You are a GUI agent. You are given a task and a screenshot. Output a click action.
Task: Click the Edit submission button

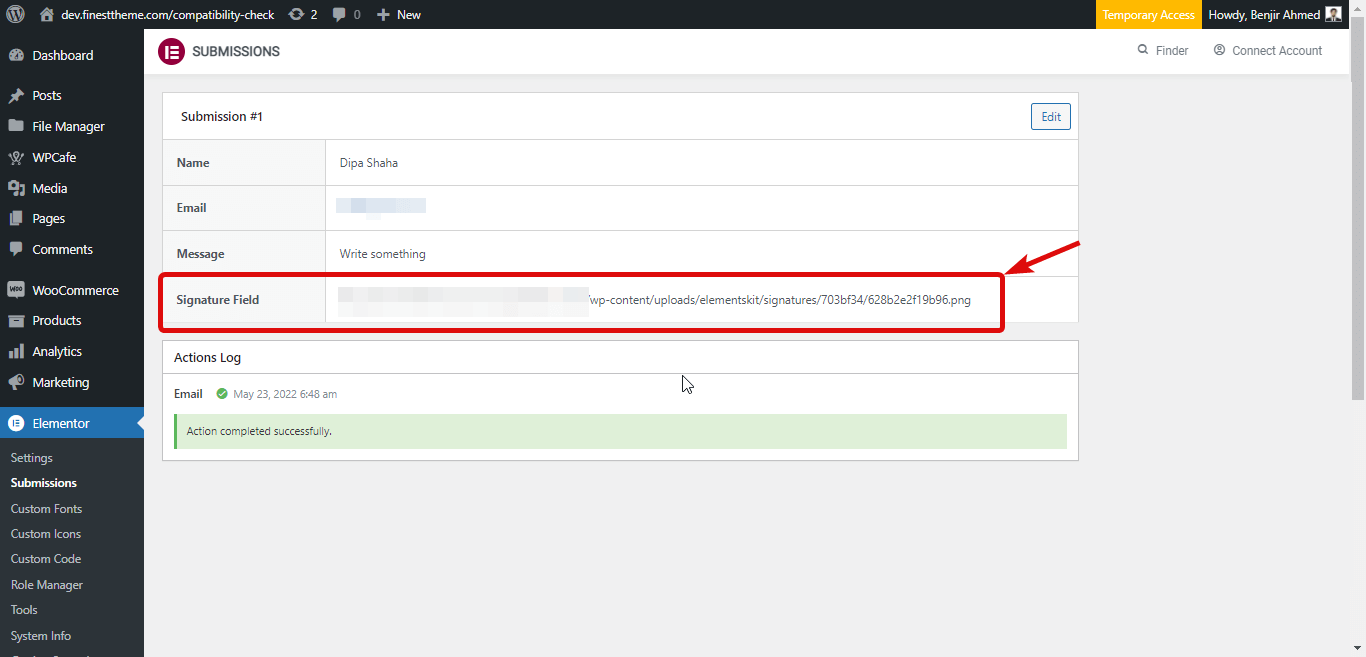(1051, 117)
